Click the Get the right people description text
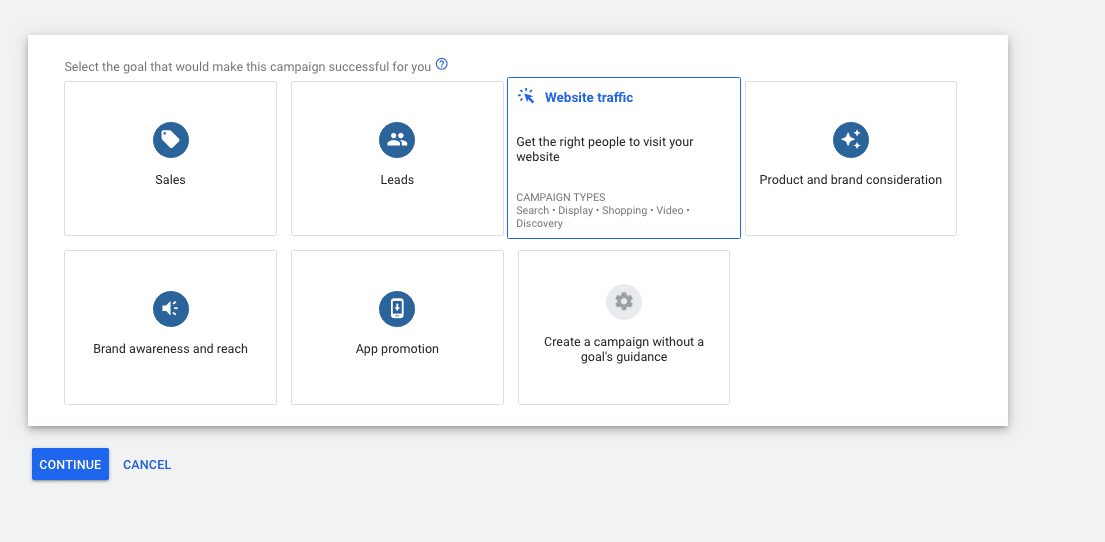The image size is (1105, 542). coord(605,149)
